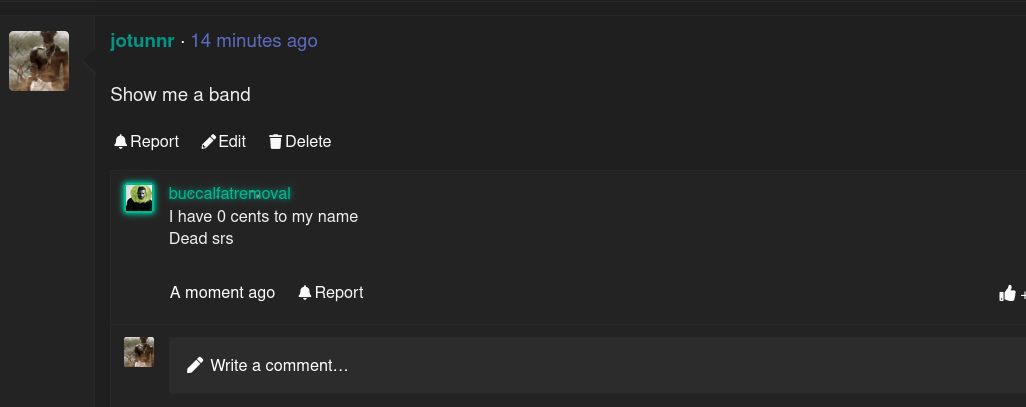The image size is (1026, 407).
Task: Click pencil icon in Write a comment box
Action: 195,365
